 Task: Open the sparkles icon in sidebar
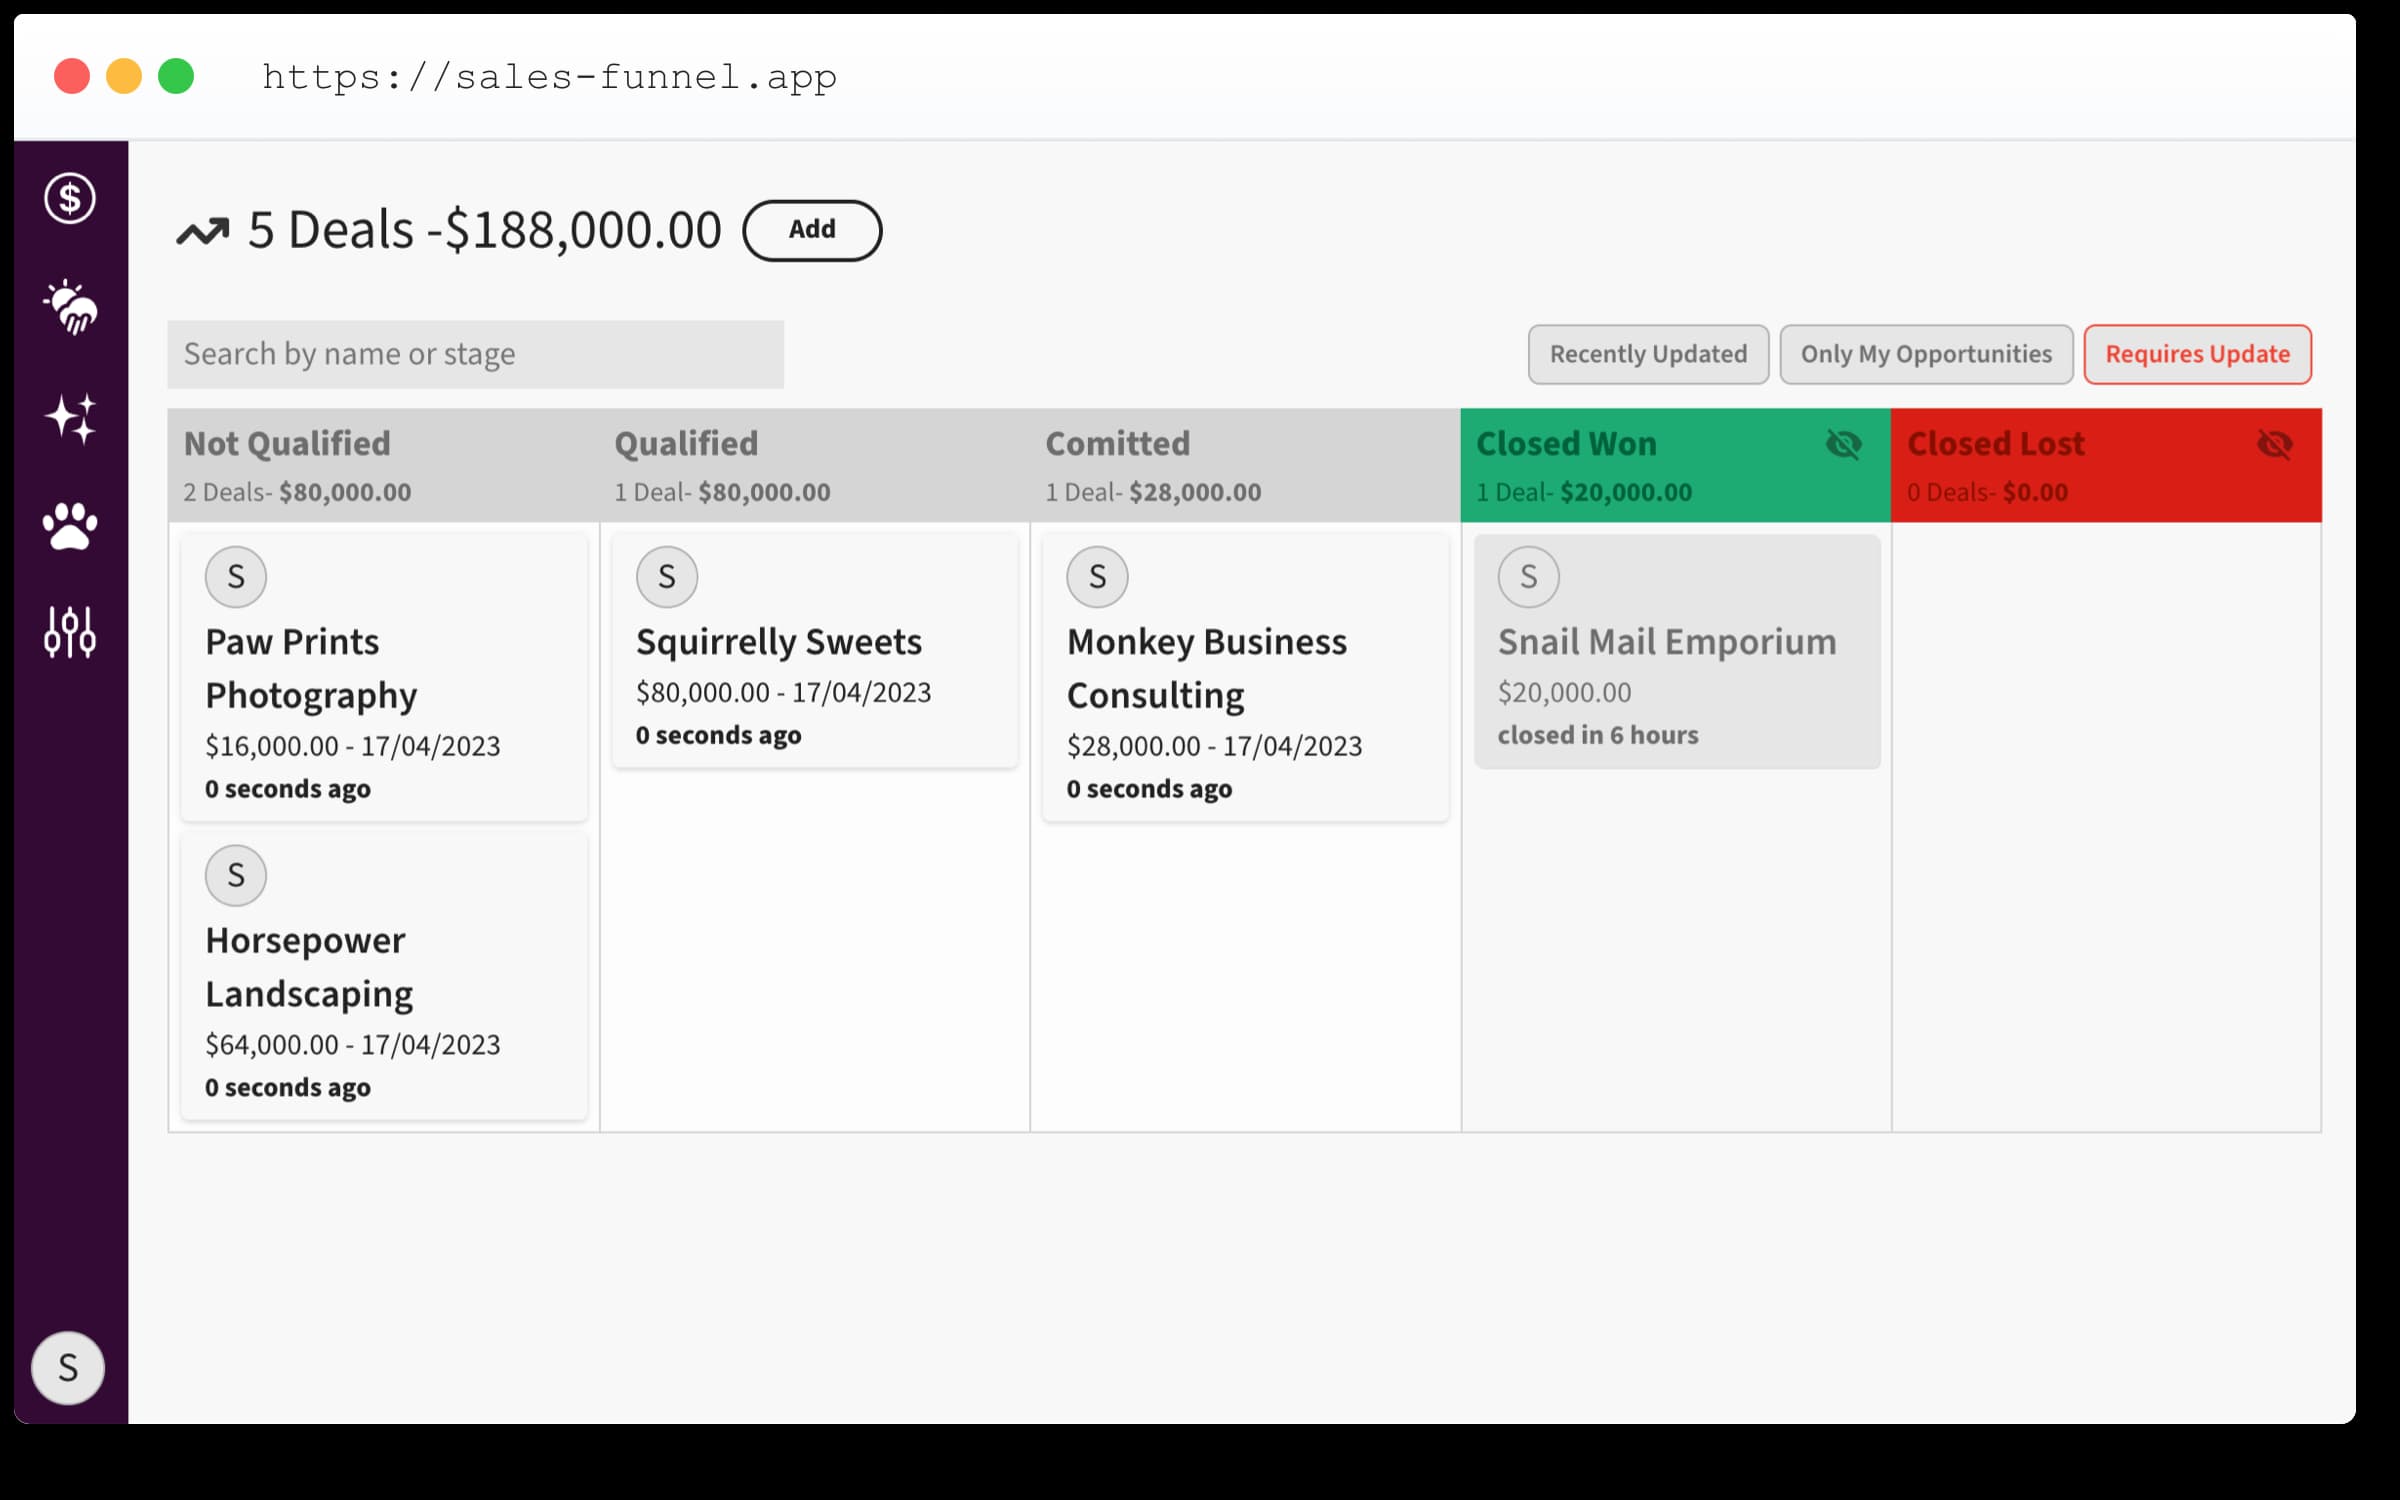70,418
